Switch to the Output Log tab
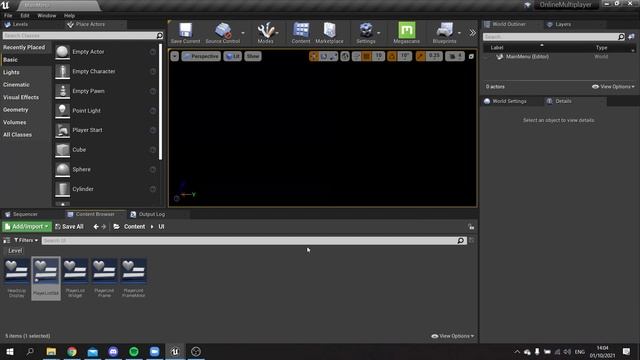Viewport: 640px width, 360px height. point(148,214)
